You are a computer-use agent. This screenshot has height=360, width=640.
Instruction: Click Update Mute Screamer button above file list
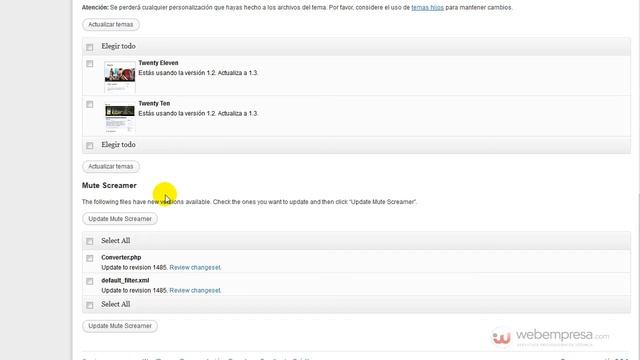point(120,219)
